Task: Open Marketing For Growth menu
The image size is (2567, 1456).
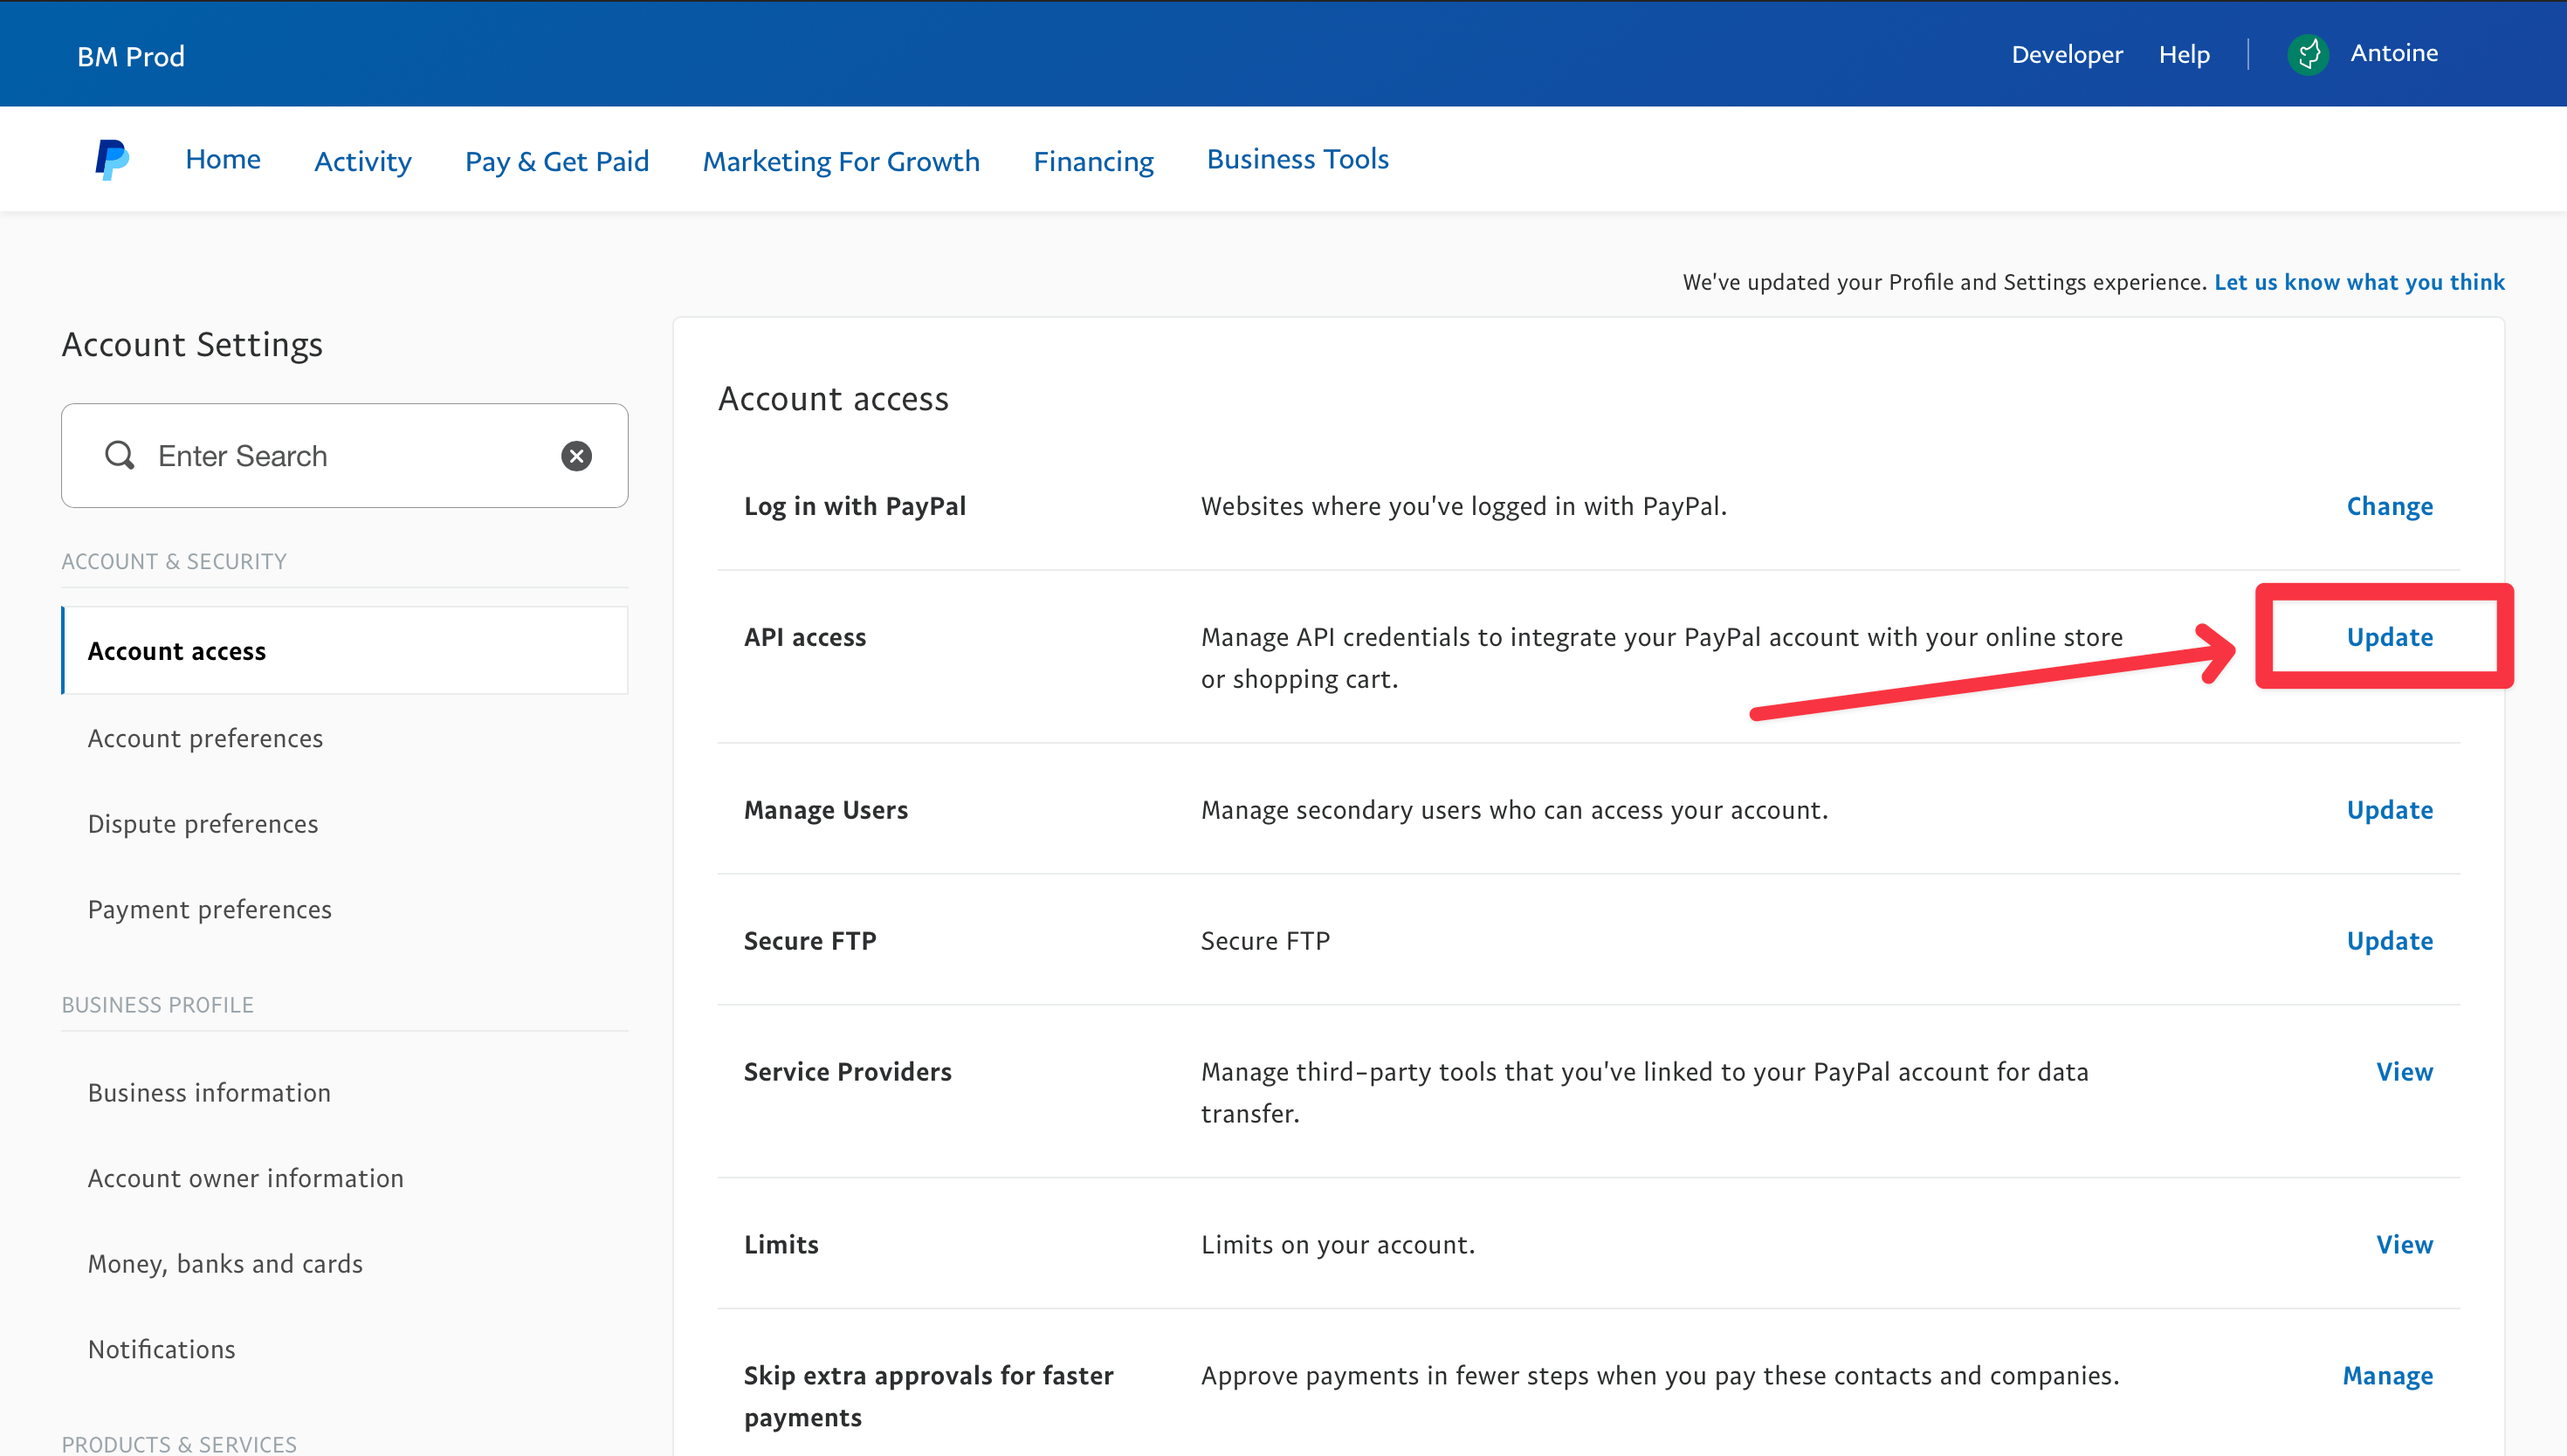Action: 841,161
